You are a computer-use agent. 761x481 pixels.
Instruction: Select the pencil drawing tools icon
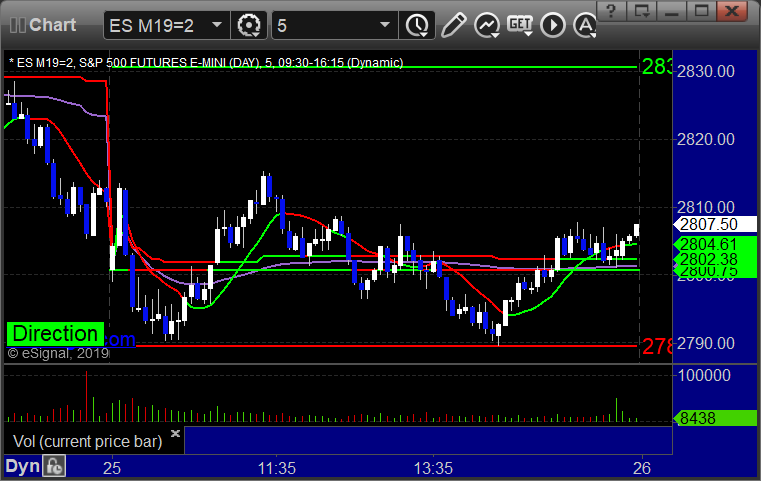click(x=453, y=25)
